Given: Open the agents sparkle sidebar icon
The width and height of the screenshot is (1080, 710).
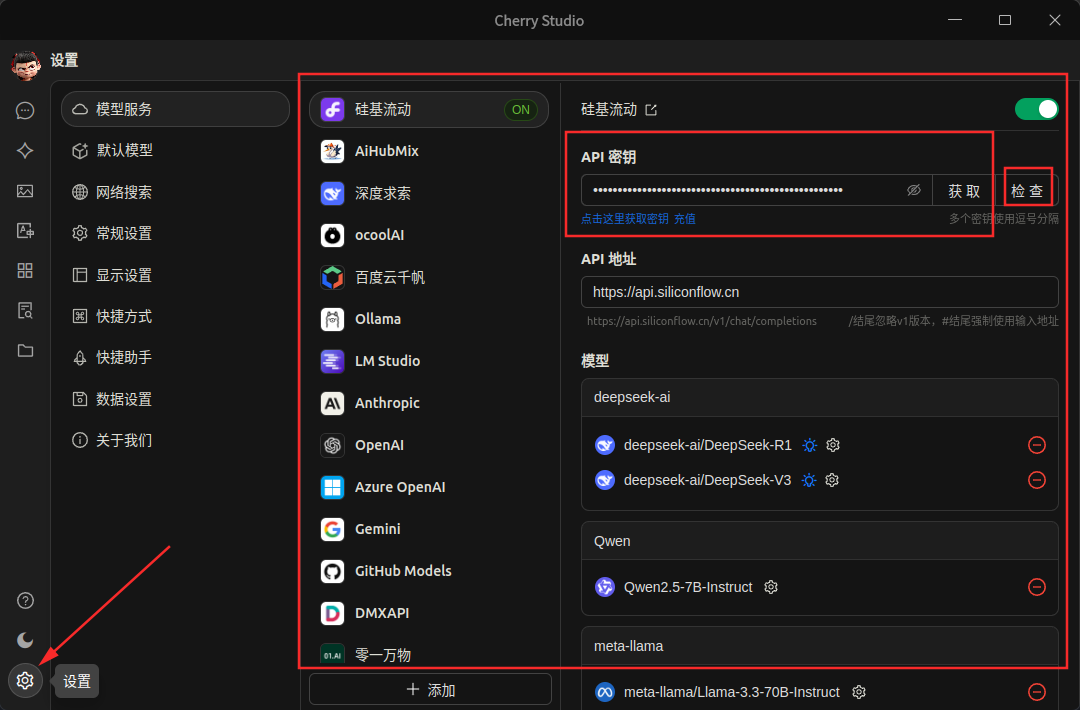Looking at the screenshot, I should click(25, 150).
